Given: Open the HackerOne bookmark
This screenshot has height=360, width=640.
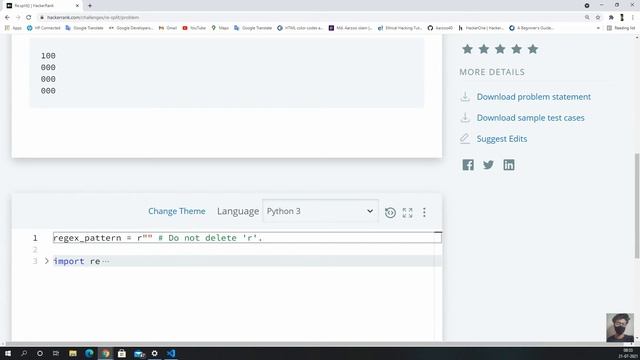Looking at the screenshot, I should point(481,28).
